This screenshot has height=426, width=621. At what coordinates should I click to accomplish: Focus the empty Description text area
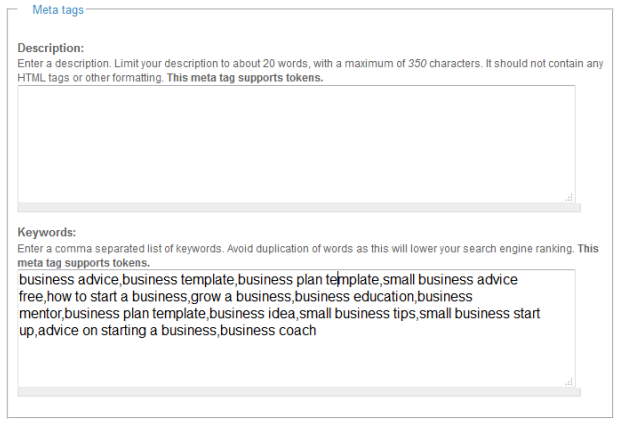[x=296, y=144]
